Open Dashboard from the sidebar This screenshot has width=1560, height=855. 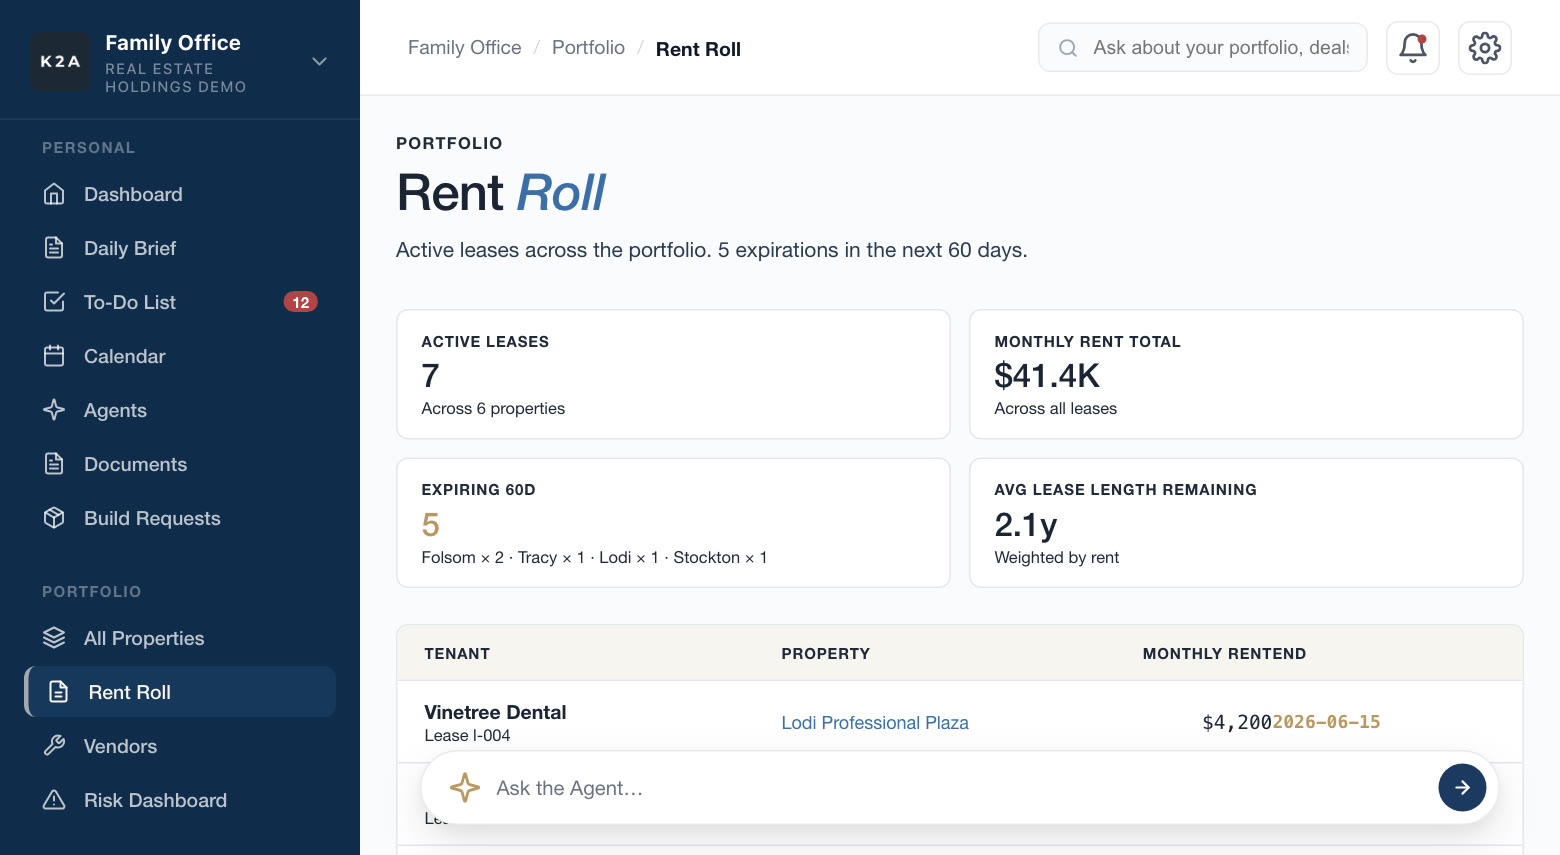pos(180,194)
